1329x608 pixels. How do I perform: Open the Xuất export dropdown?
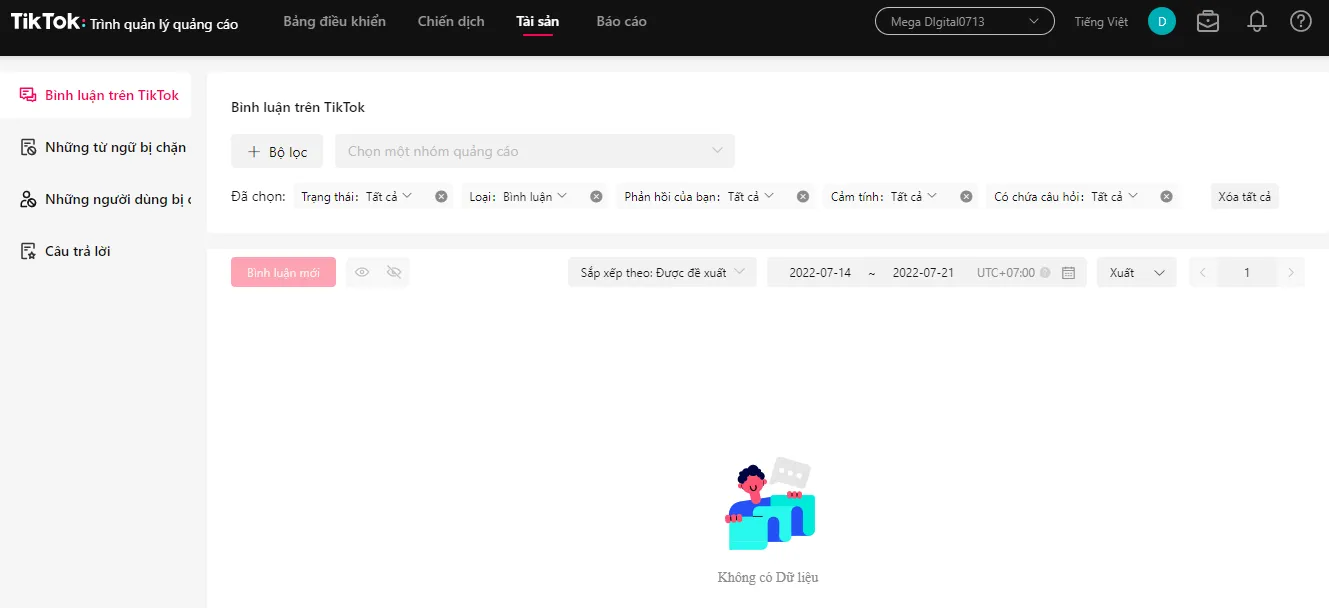tap(1138, 273)
